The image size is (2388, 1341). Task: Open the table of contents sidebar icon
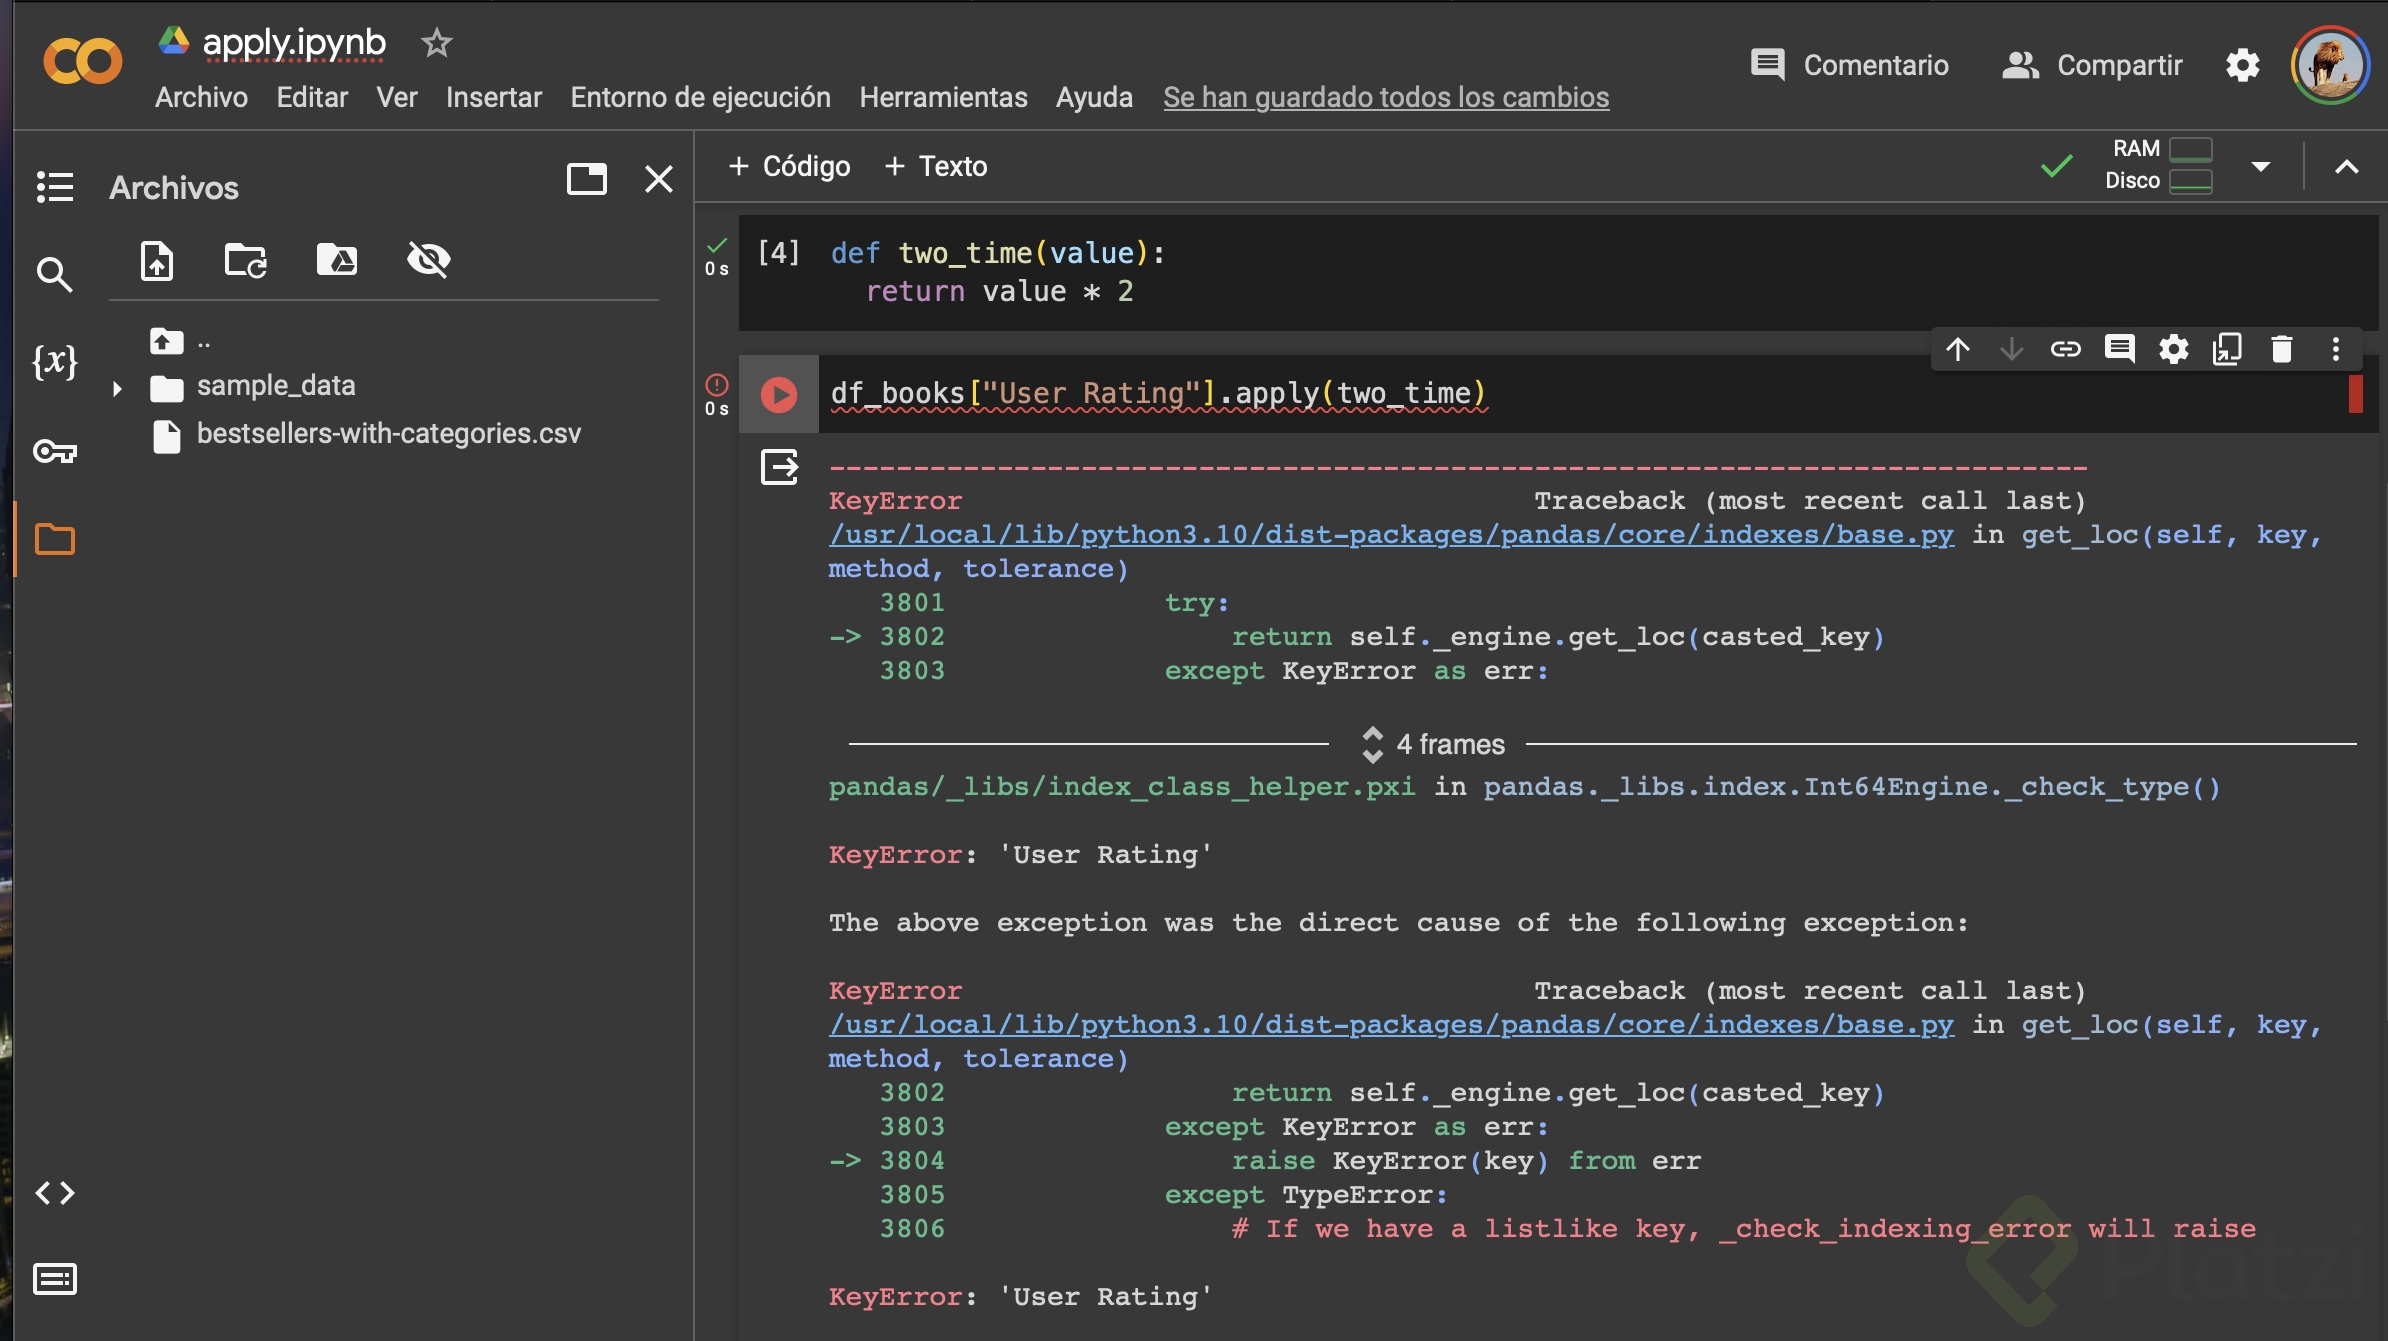click(54, 187)
